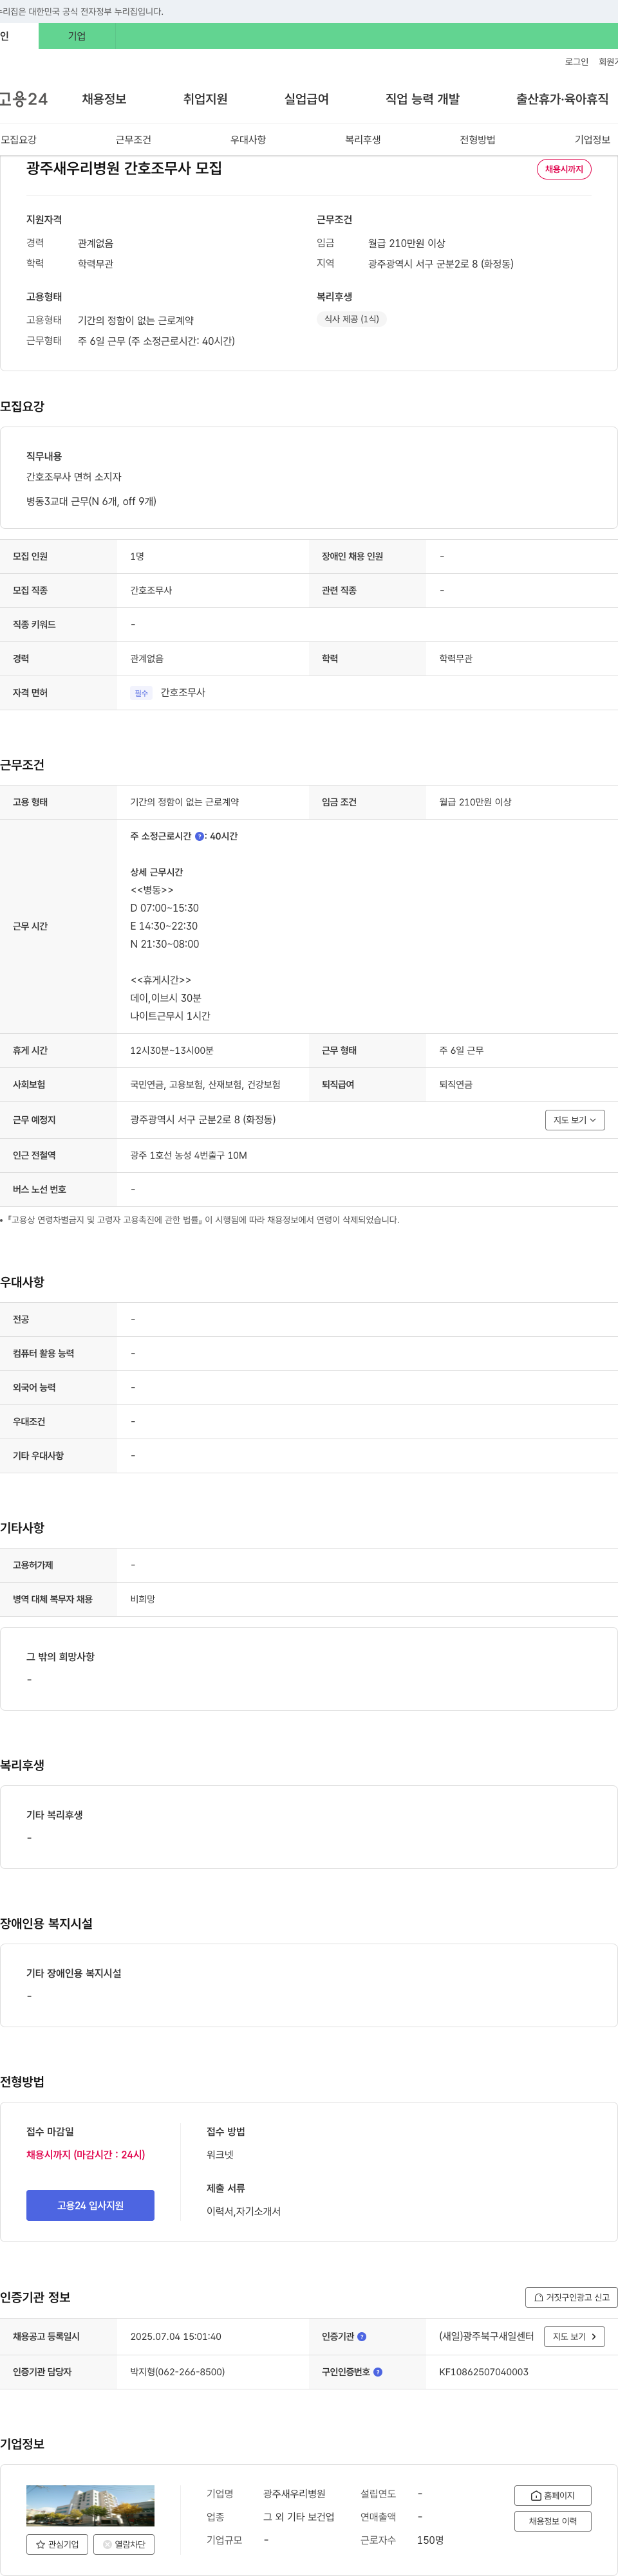Jump to the 복리후생 section tab
This screenshot has width=618, height=2576.
pyautogui.click(x=363, y=139)
